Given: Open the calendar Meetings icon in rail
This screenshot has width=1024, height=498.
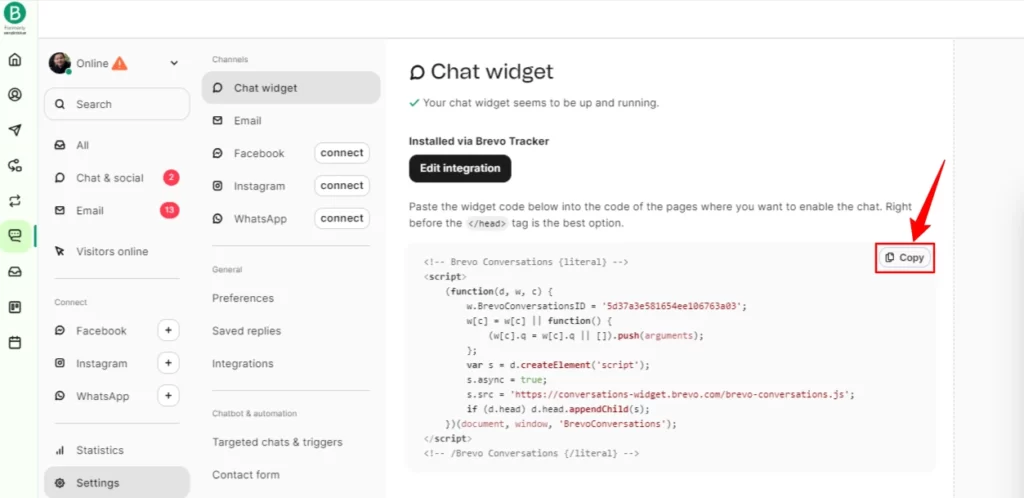Looking at the screenshot, I should pyautogui.click(x=14, y=342).
